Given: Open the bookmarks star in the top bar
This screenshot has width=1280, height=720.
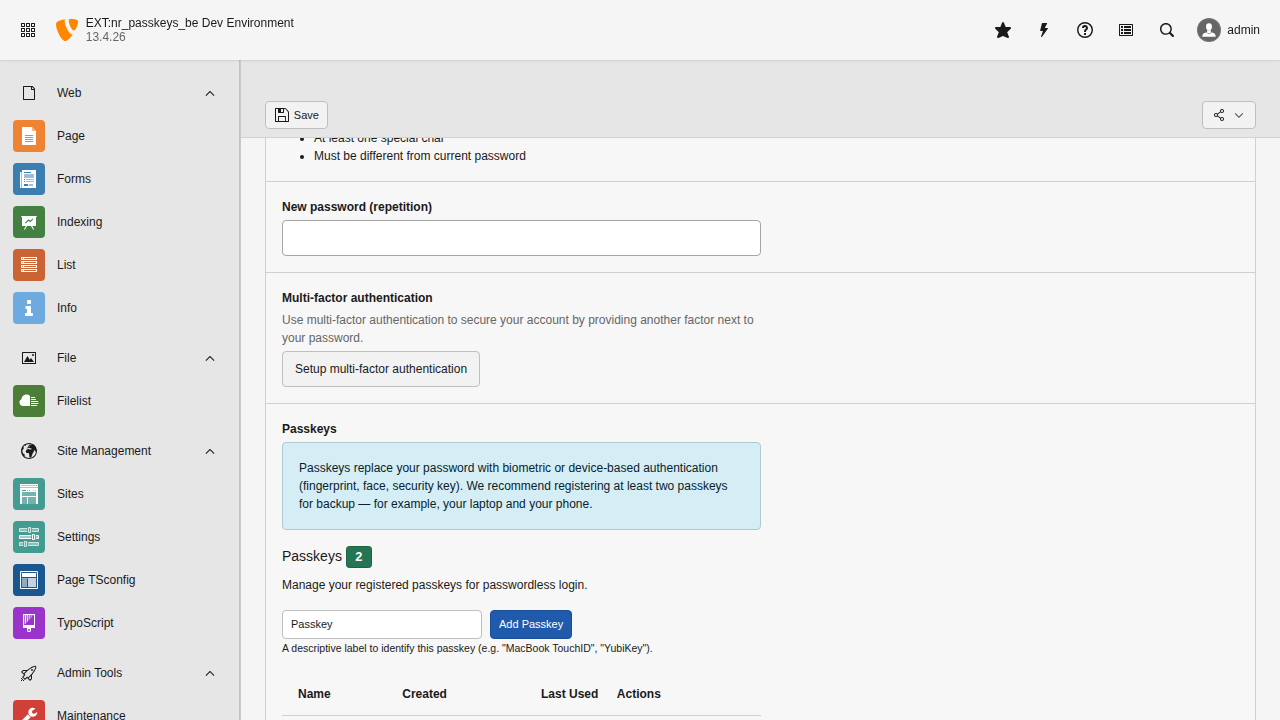Looking at the screenshot, I should point(1003,30).
